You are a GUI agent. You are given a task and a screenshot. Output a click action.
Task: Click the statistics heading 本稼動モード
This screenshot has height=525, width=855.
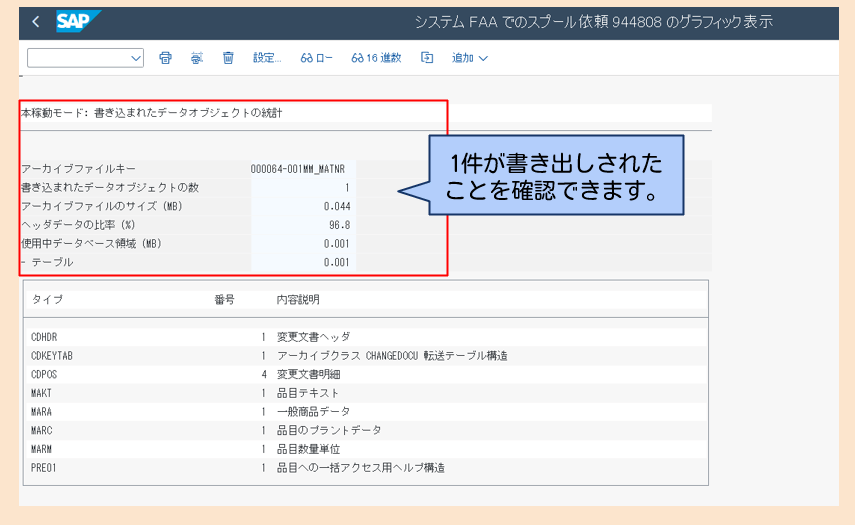152,113
